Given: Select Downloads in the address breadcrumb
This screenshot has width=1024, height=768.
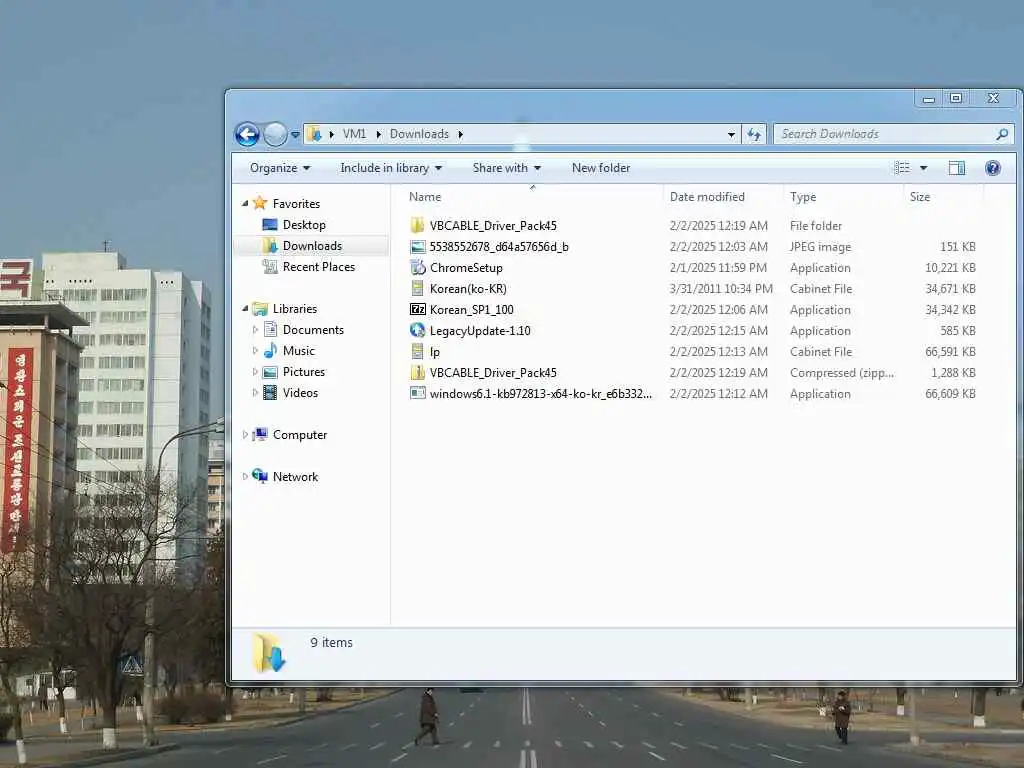Looking at the screenshot, I should click(x=419, y=134).
